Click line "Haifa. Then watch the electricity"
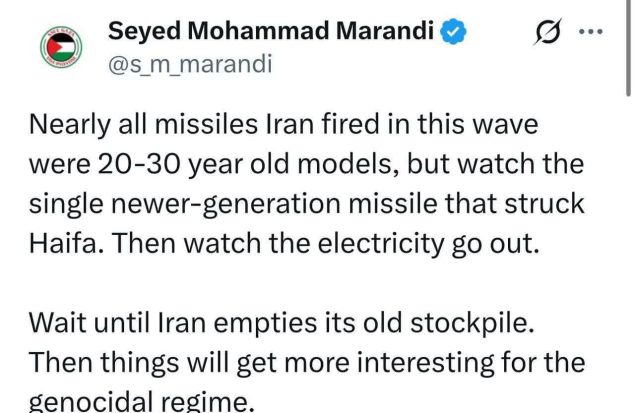This screenshot has width=635, height=413. coord(284,243)
